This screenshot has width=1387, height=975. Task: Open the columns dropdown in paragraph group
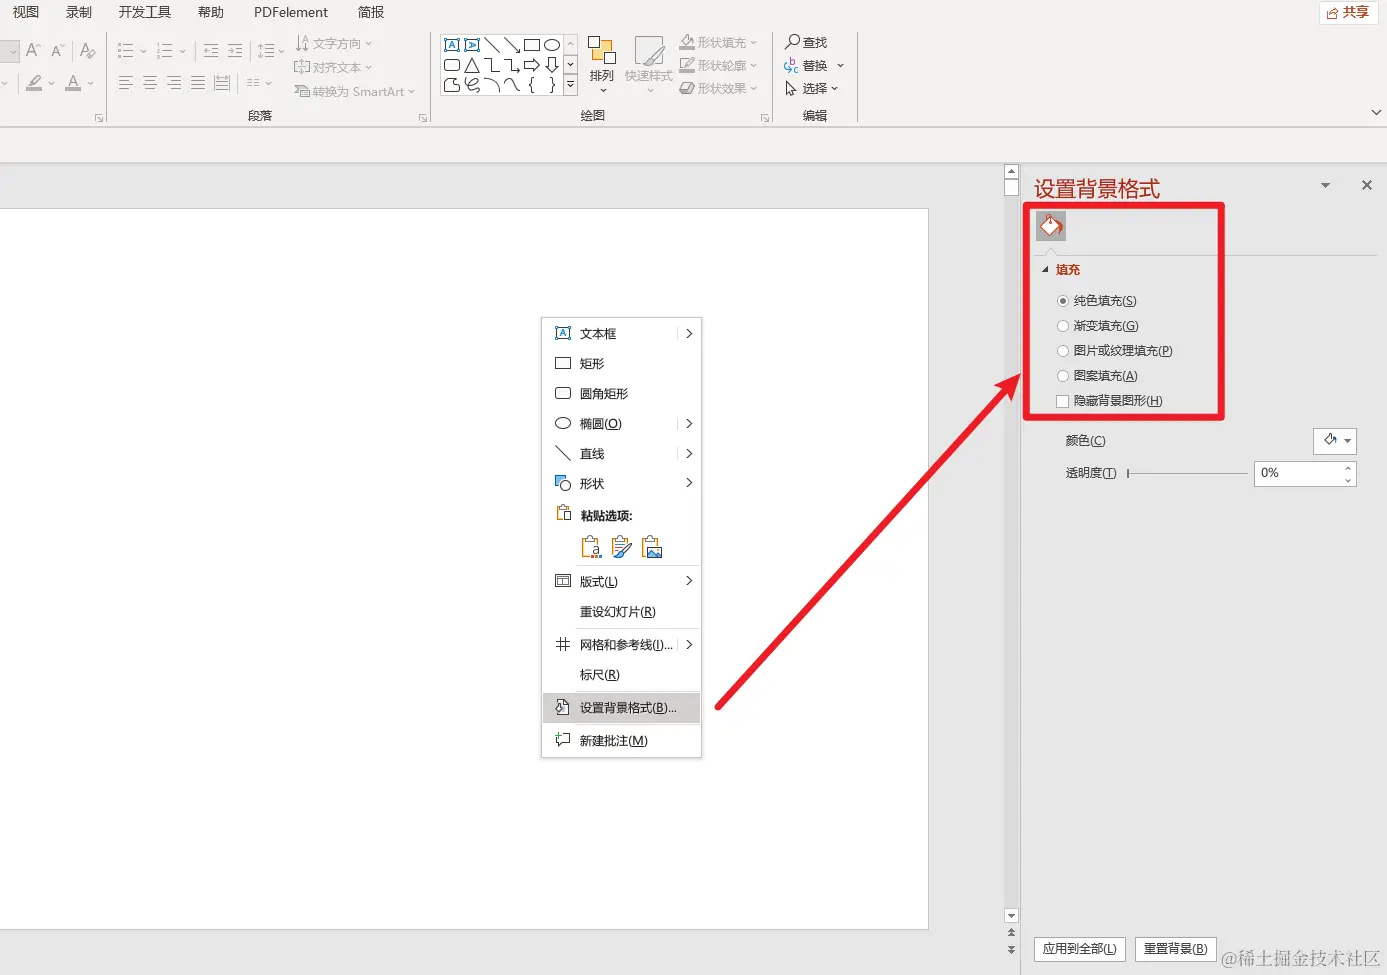[259, 83]
